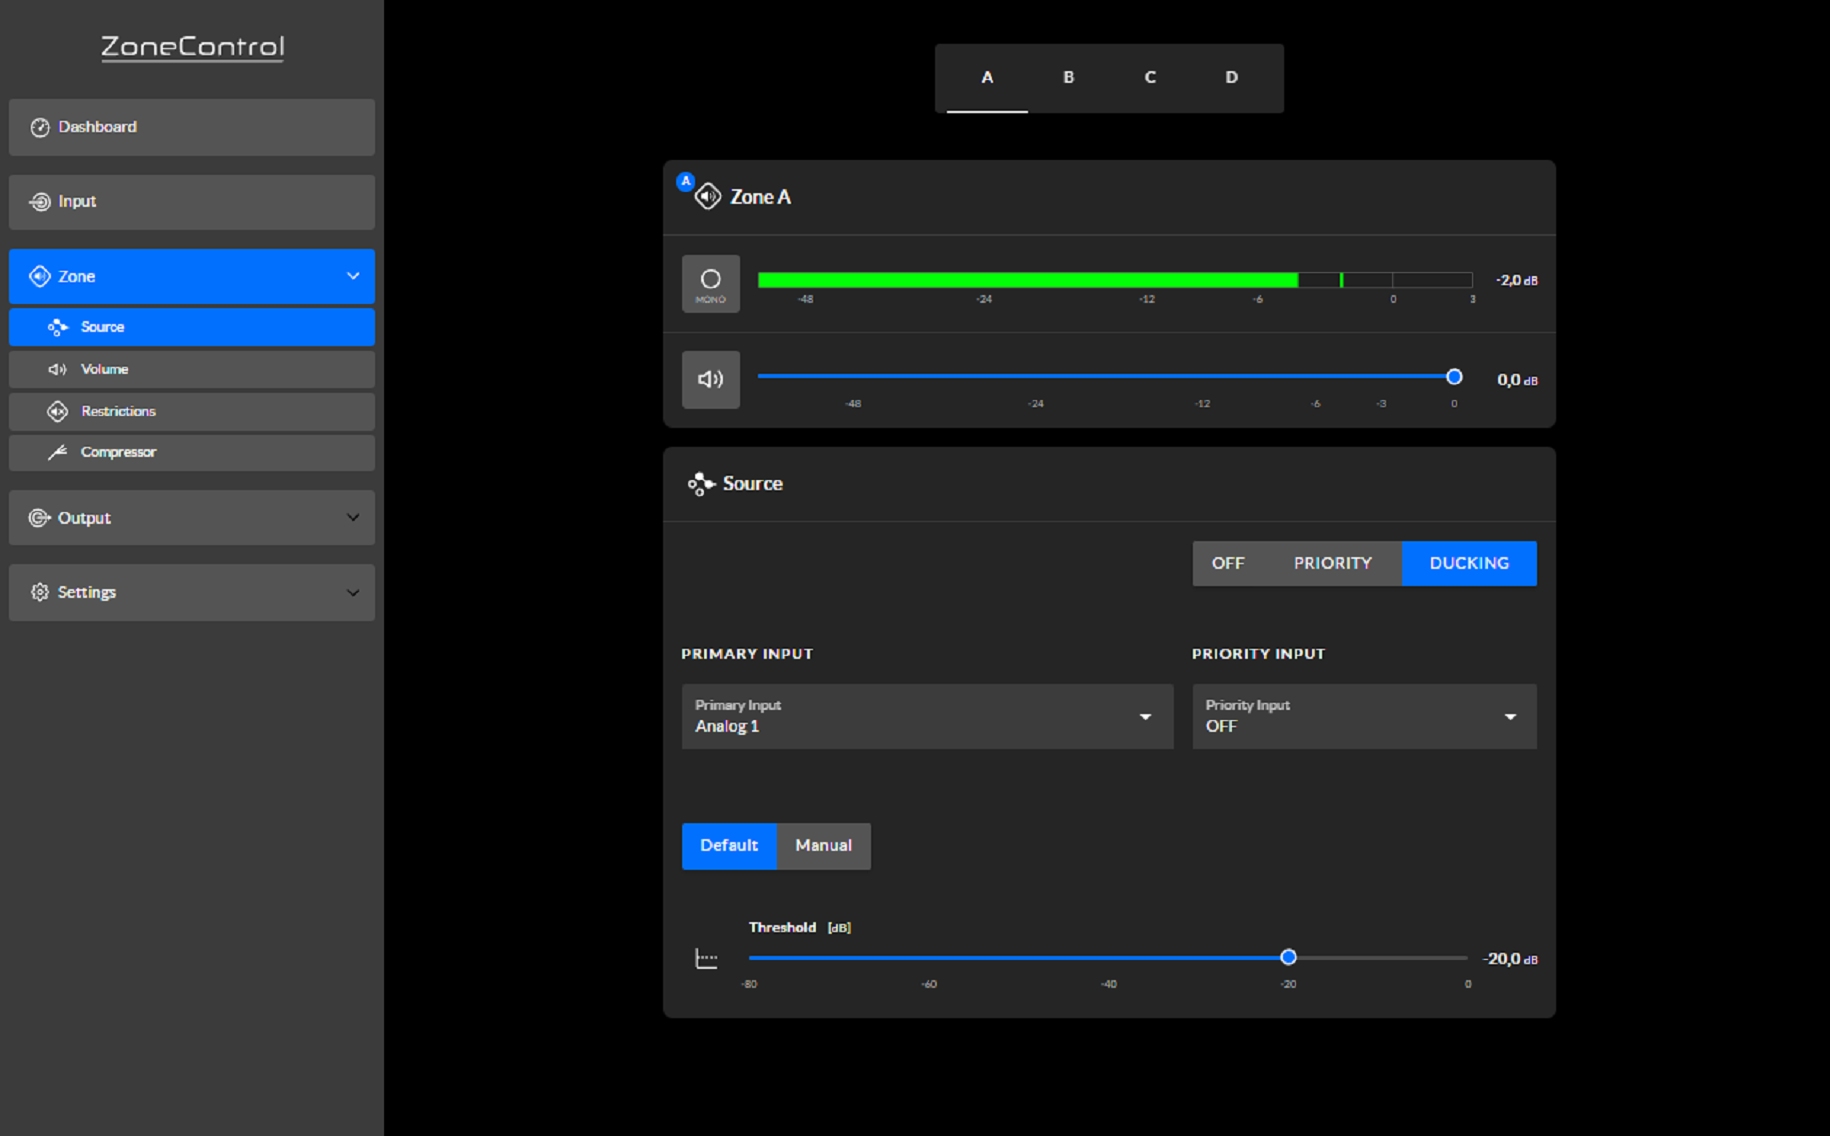The height and width of the screenshot is (1136, 1830).
Task: Switch to zone tab B
Action: pos(1068,77)
